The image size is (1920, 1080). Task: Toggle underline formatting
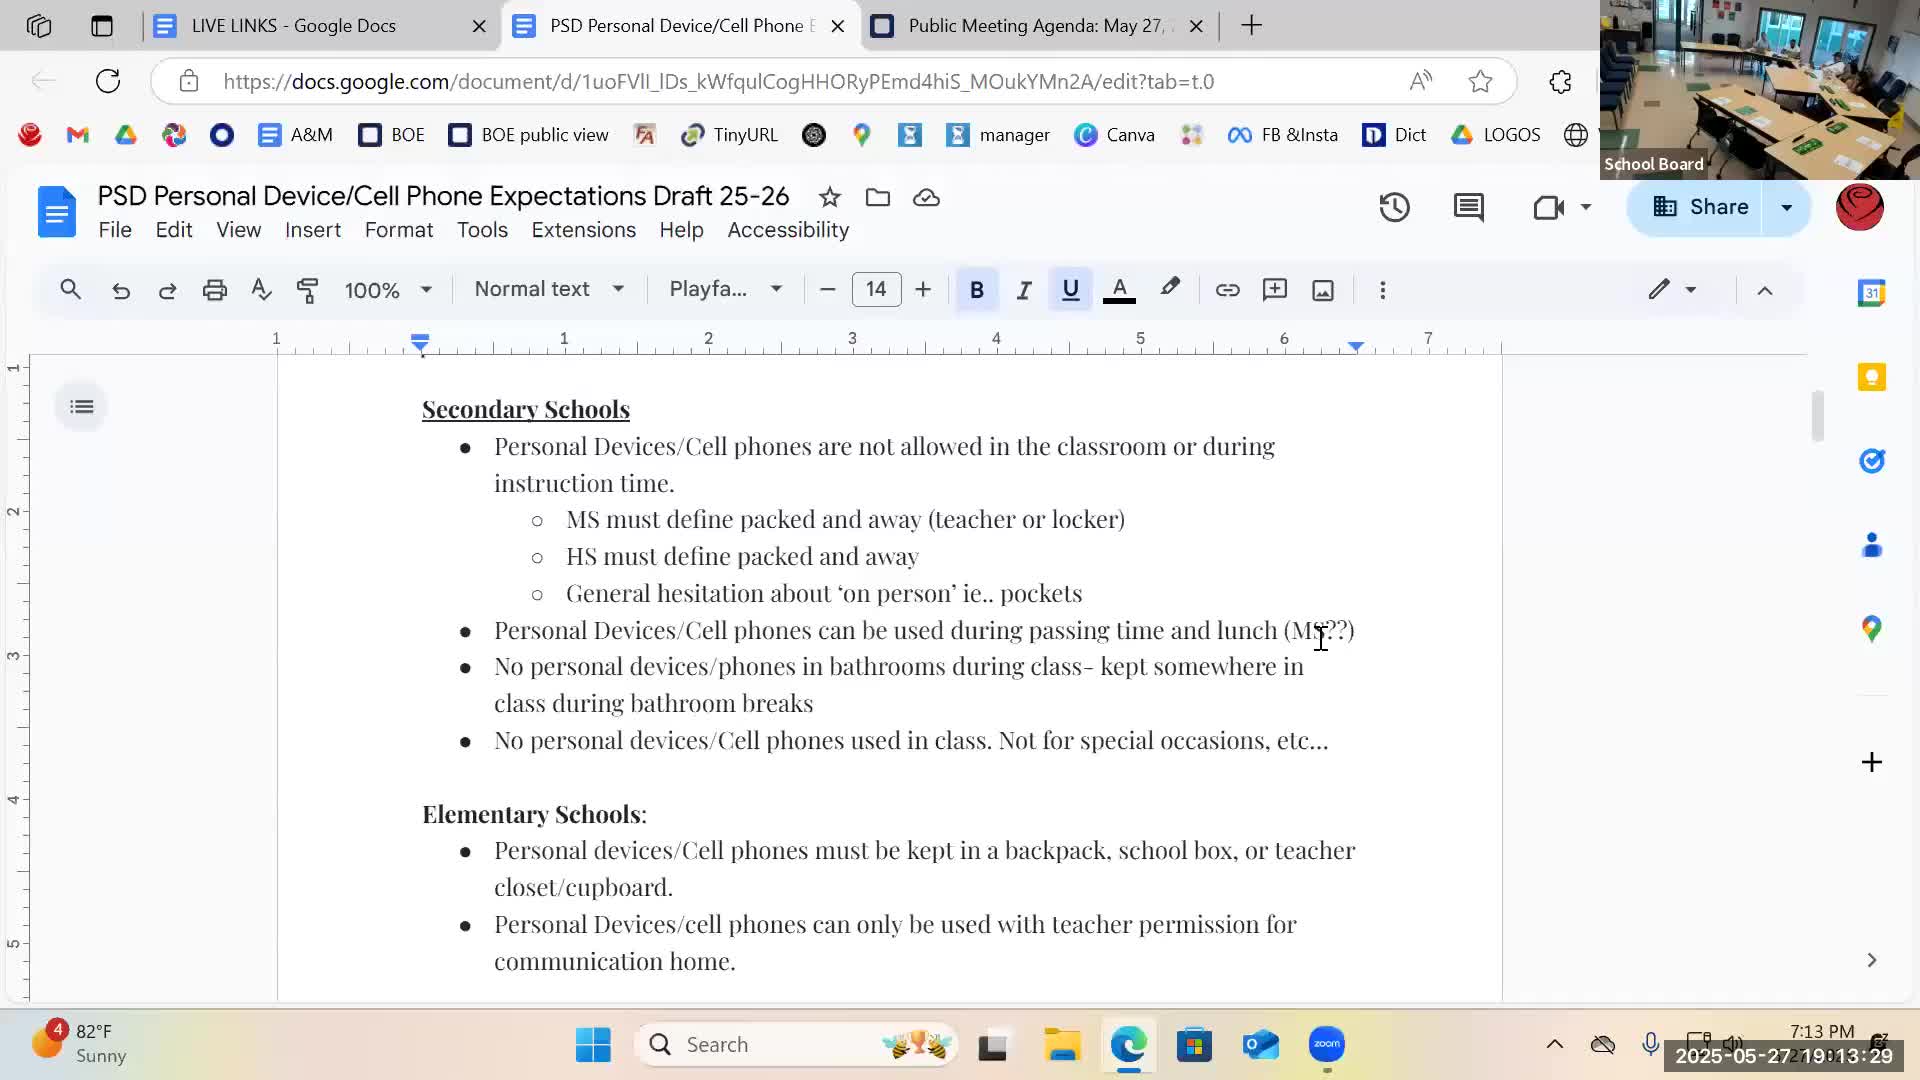pos(1070,290)
